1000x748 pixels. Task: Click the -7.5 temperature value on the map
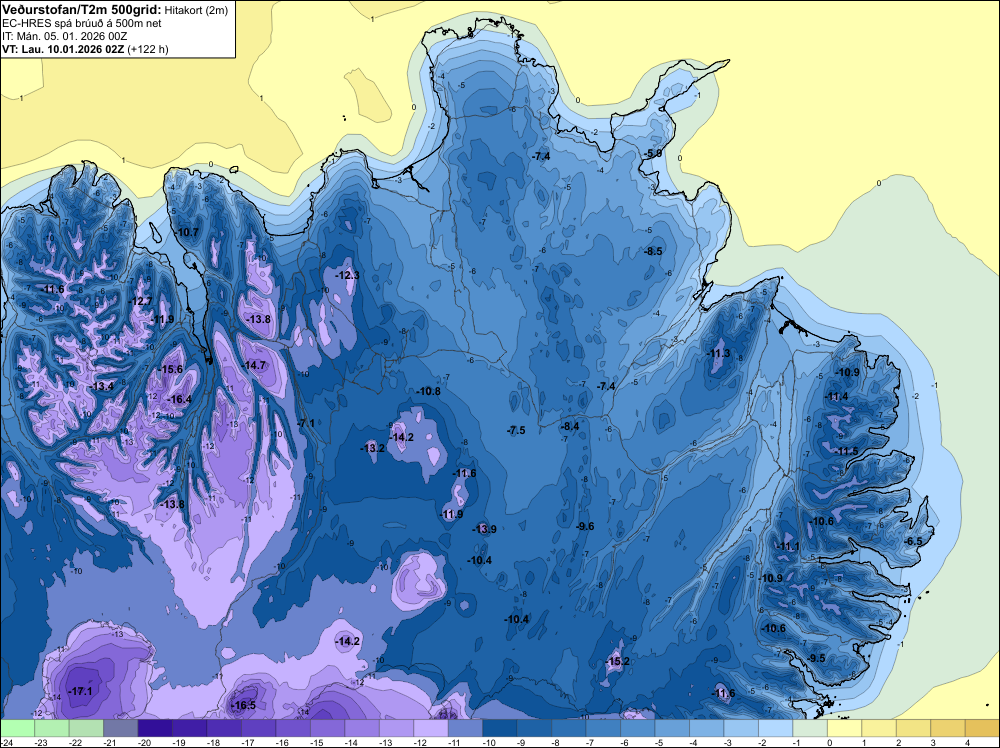click(516, 430)
